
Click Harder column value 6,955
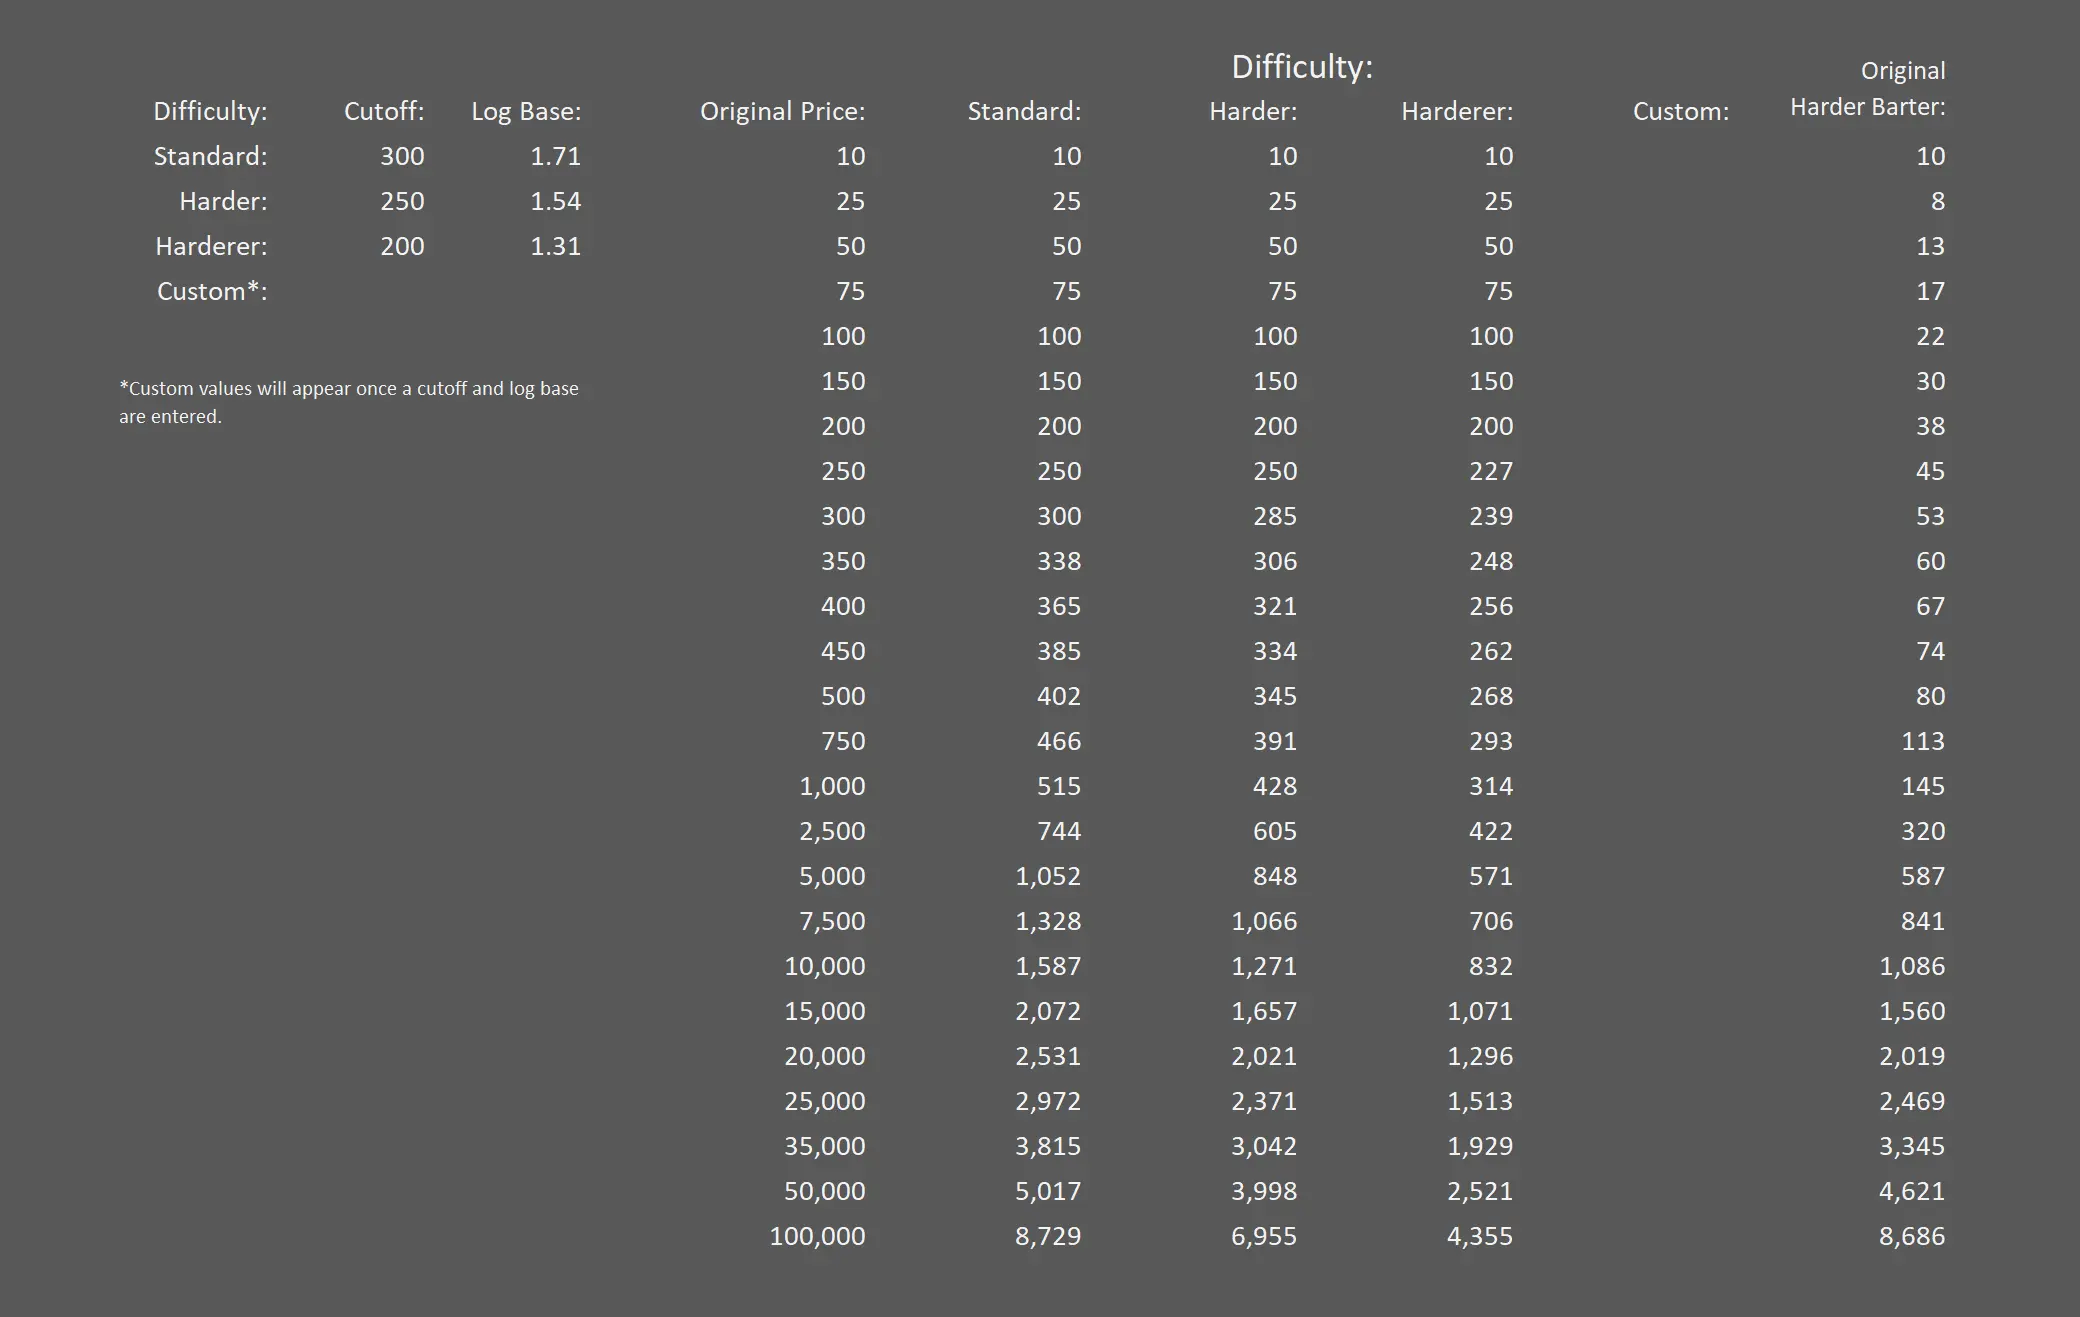coord(1264,1236)
